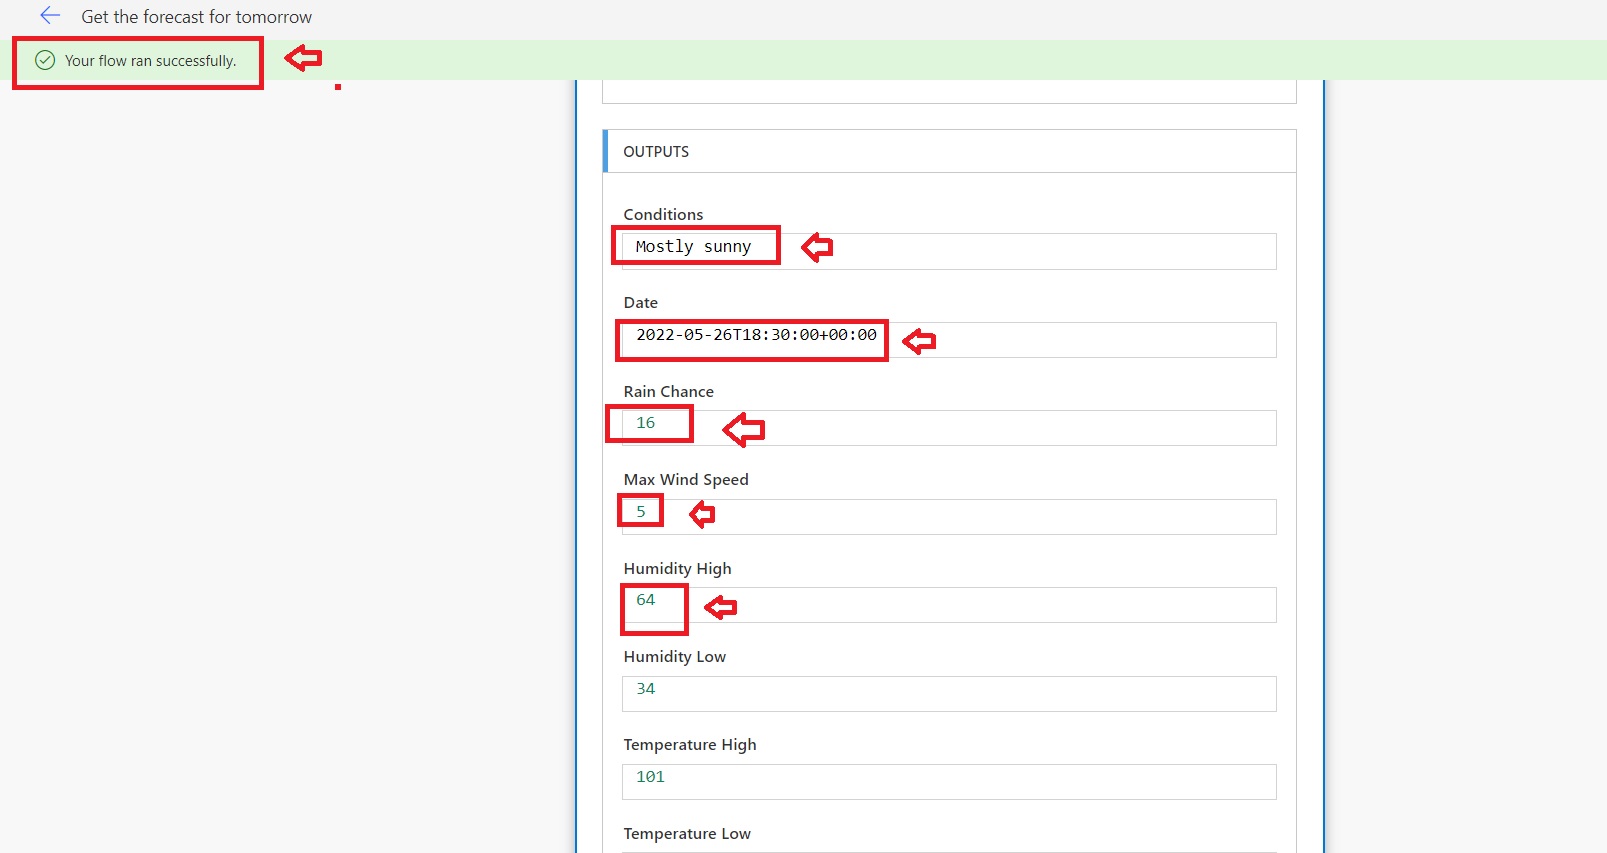
Task: Click the red arrow next to Mostly sunny
Action: 817,247
